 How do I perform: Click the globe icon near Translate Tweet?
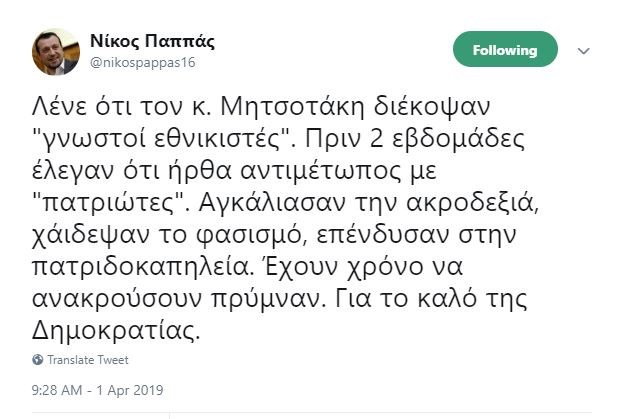38,360
